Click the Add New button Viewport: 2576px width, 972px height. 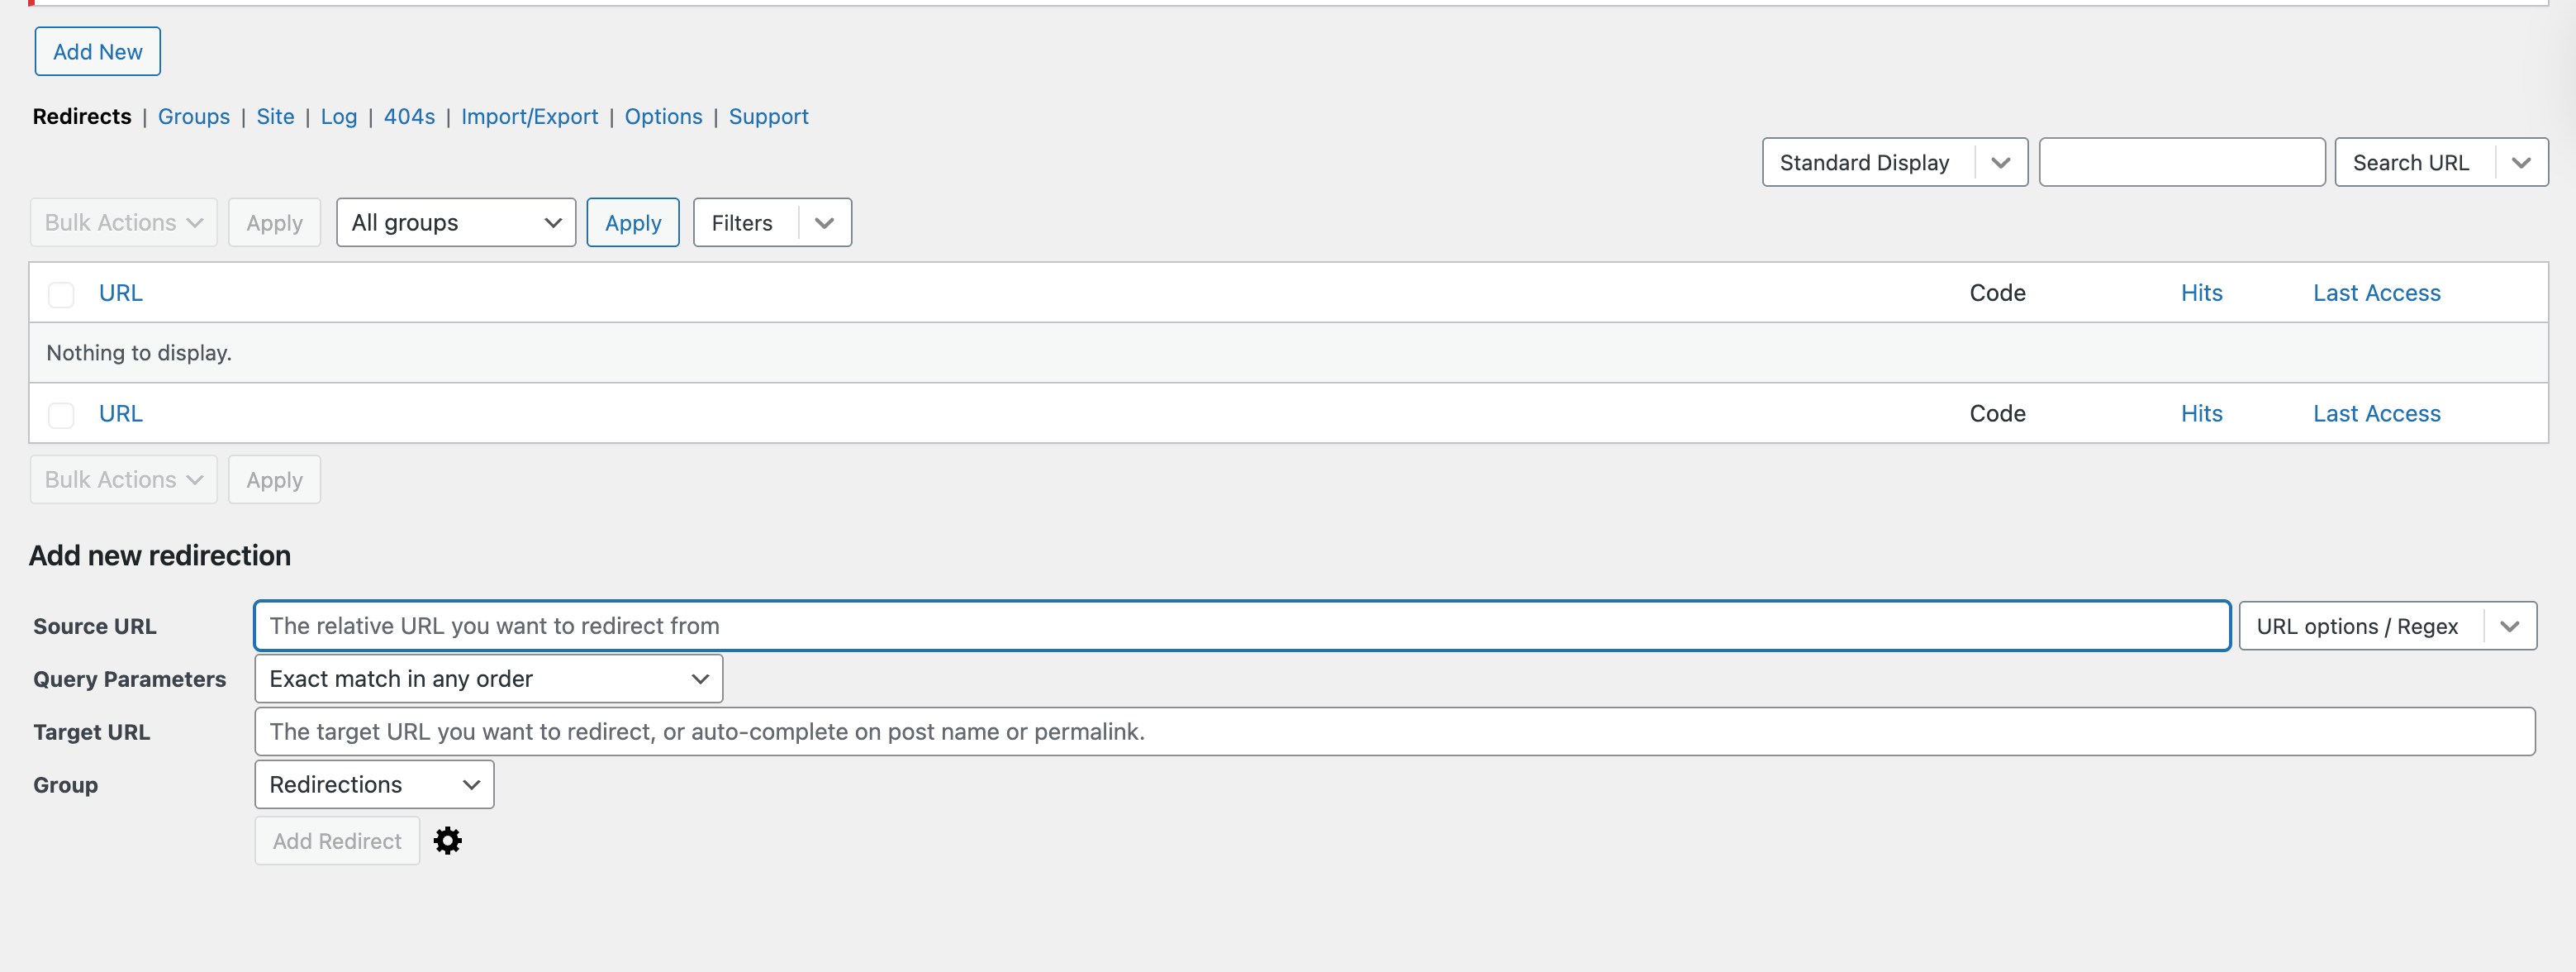pyautogui.click(x=98, y=52)
